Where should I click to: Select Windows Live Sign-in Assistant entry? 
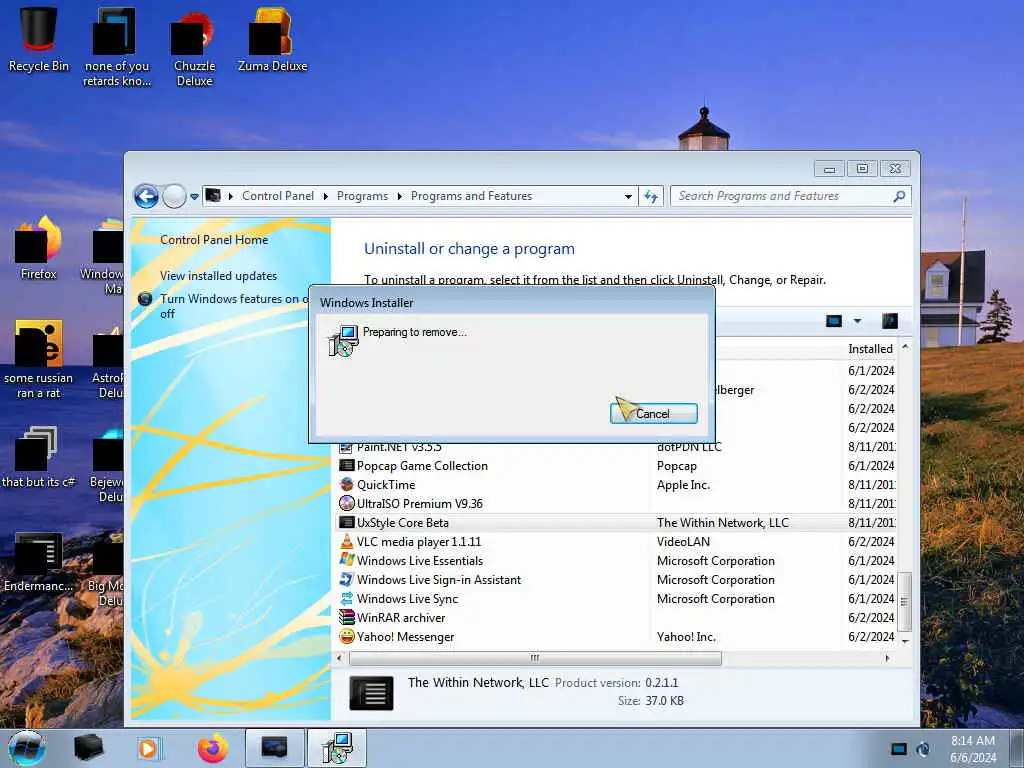click(x=616, y=579)
